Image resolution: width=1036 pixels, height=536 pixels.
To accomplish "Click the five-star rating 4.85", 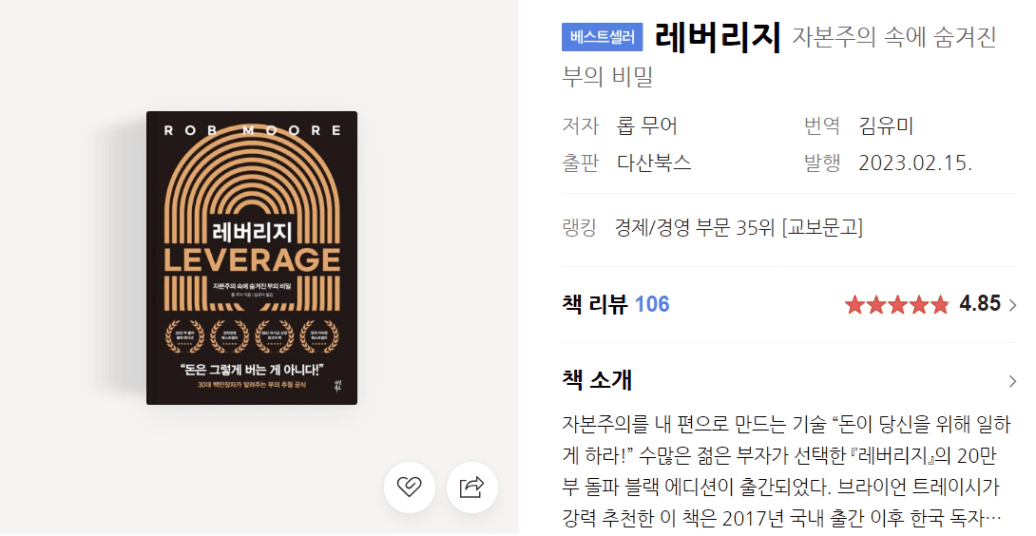I will (x=922, y=304).
